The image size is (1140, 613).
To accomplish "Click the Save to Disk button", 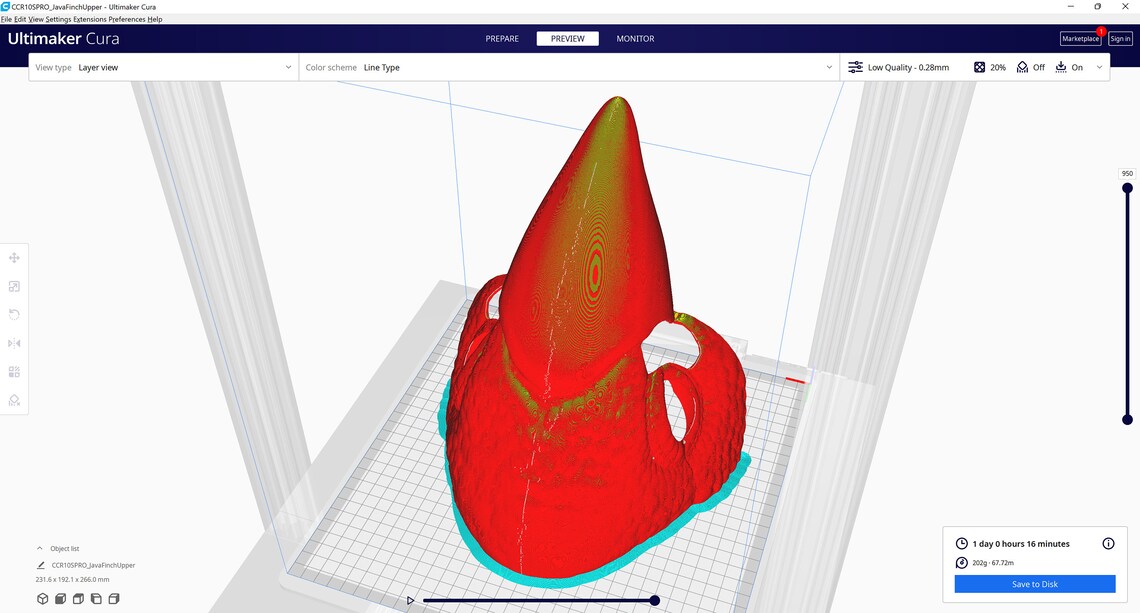I will click(1034, 583).
